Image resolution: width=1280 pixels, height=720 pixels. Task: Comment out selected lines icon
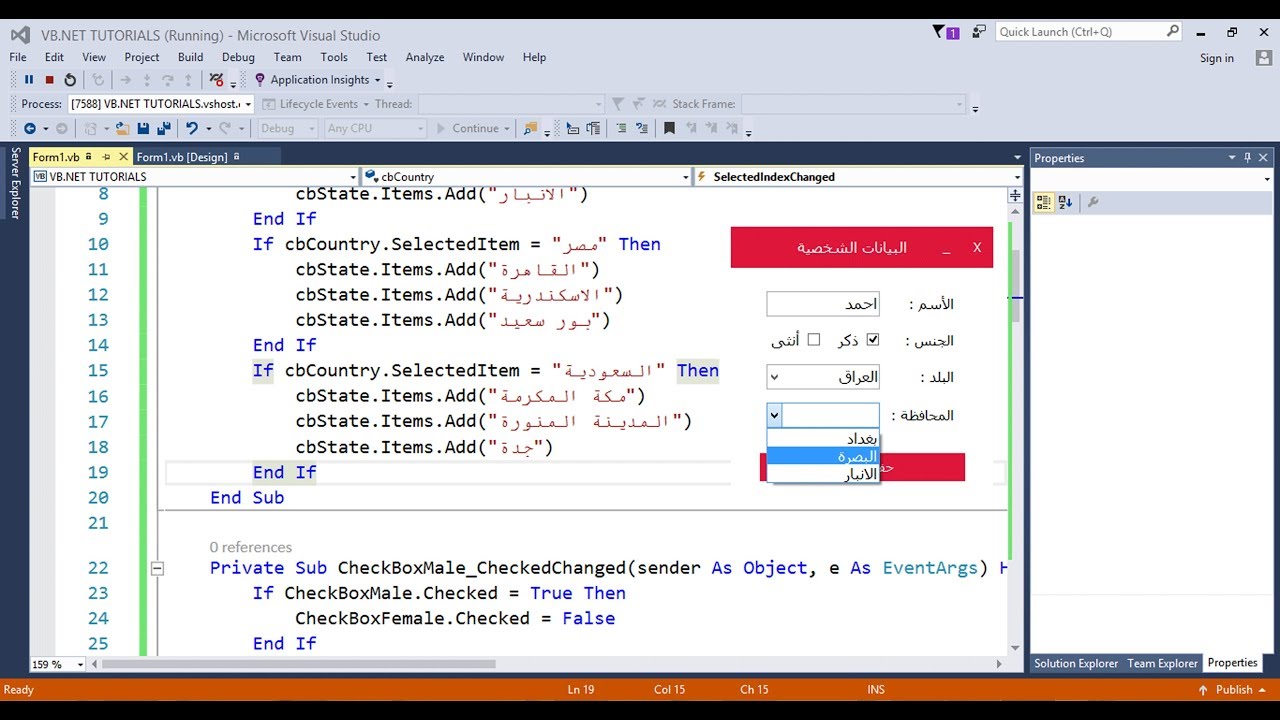[621, 128]
